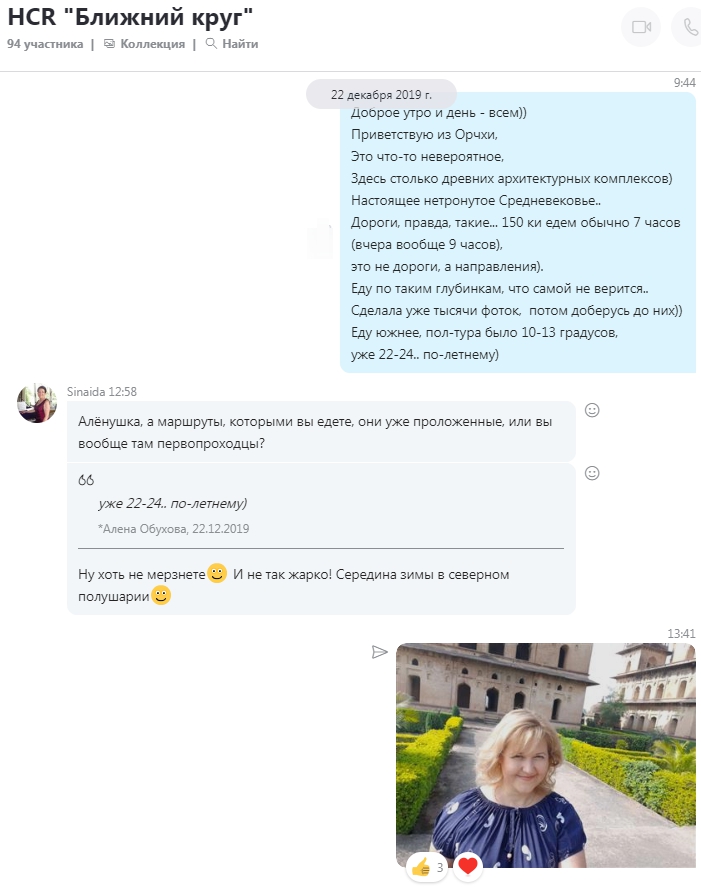Add reaction to Sinaida's quoted reply message
This screenshot has height=887, width=701.
(x=592, y=473)
